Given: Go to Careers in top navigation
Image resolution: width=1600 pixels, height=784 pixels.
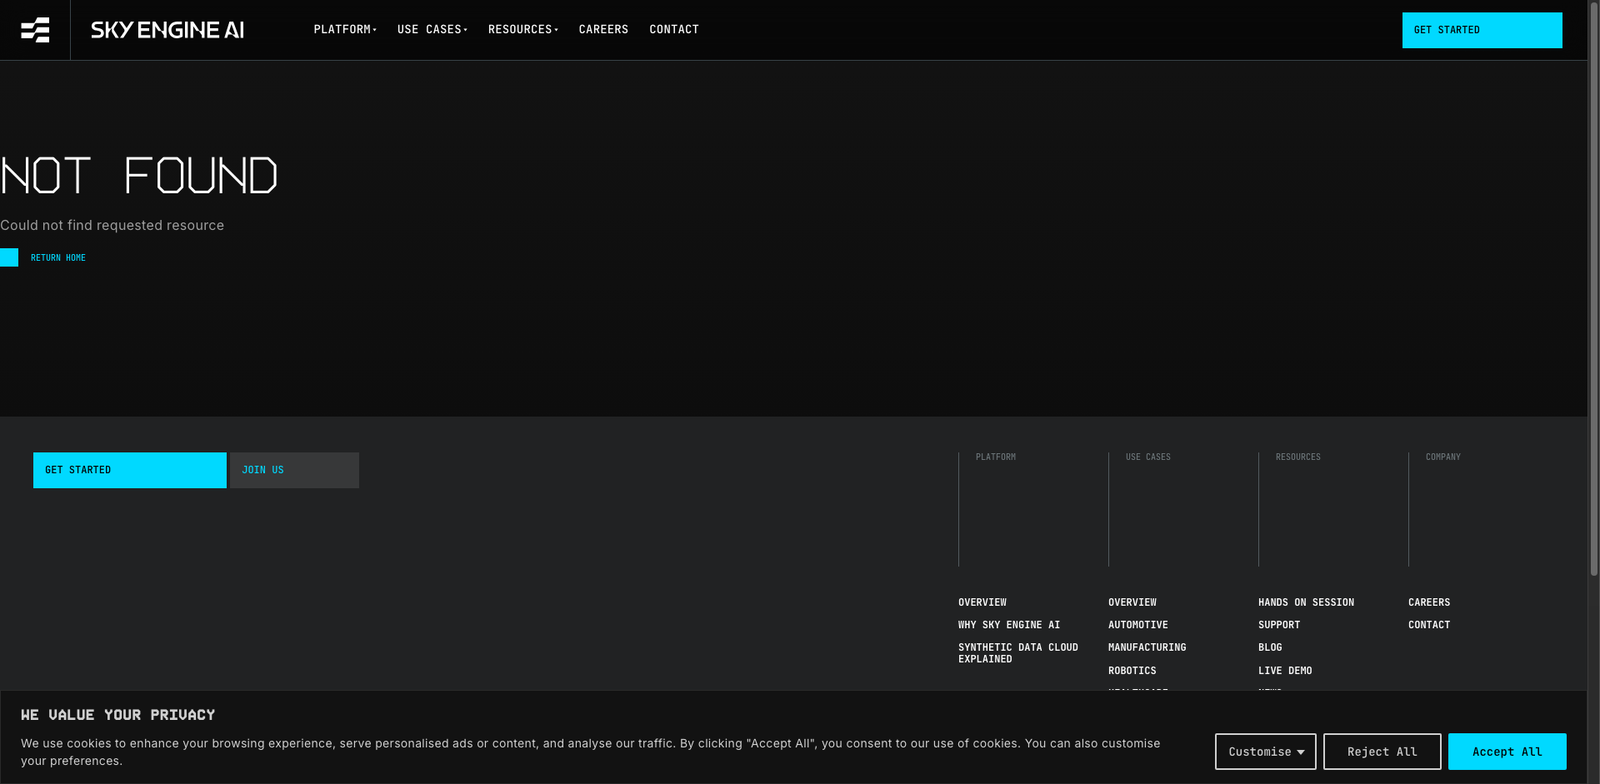Looking at the screenshot, I should (x=603, y=30).
